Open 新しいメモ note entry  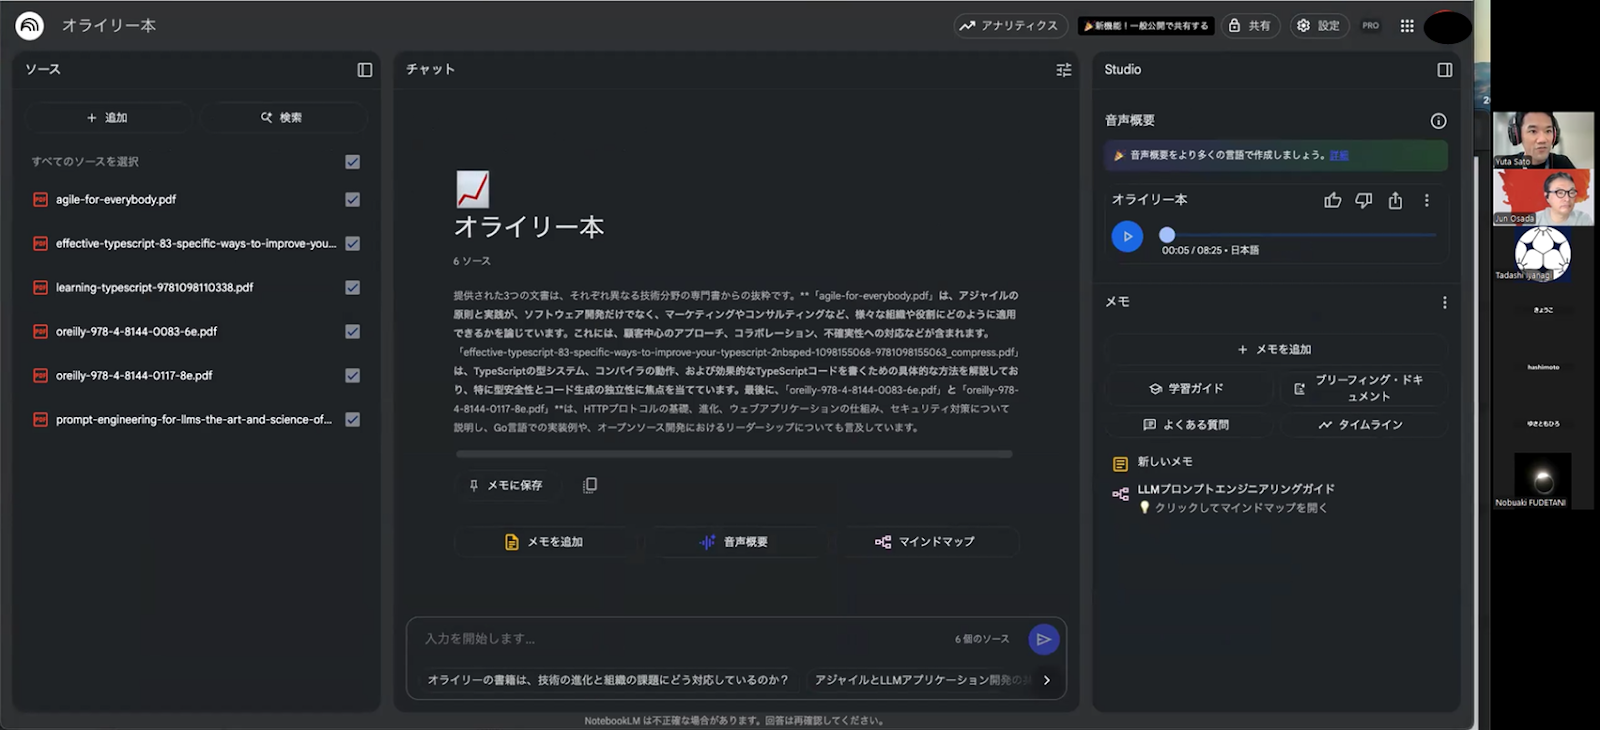(x=1164, y=462)
